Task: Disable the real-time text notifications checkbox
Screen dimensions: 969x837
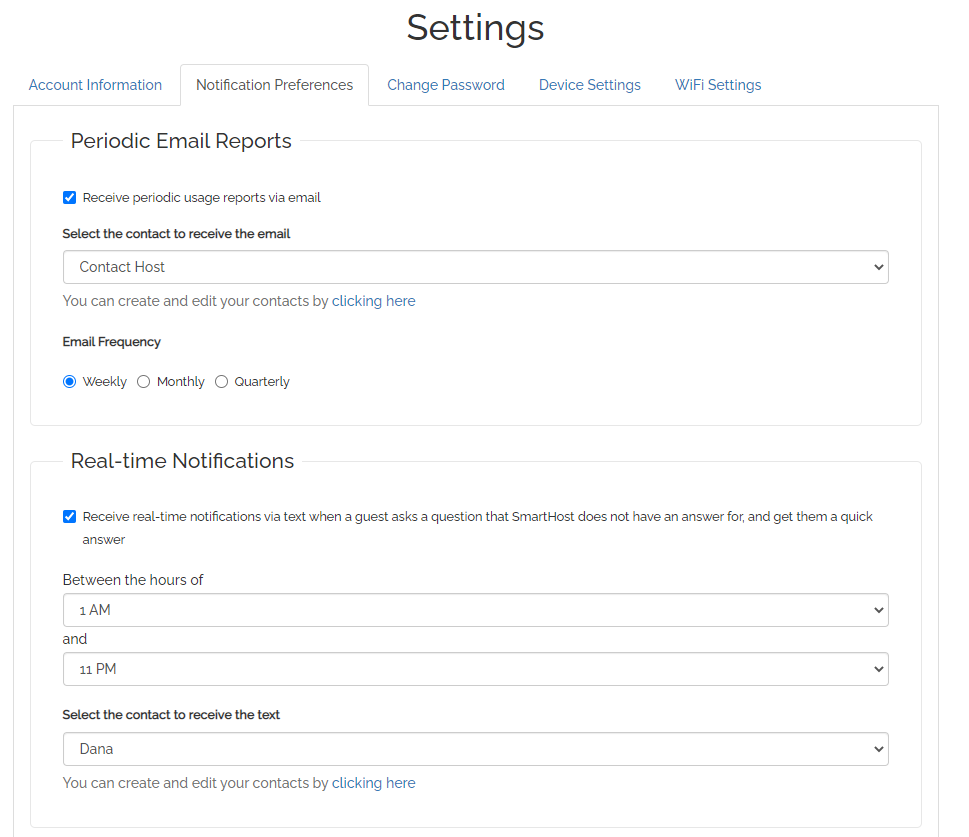Action: click(70, 516)
